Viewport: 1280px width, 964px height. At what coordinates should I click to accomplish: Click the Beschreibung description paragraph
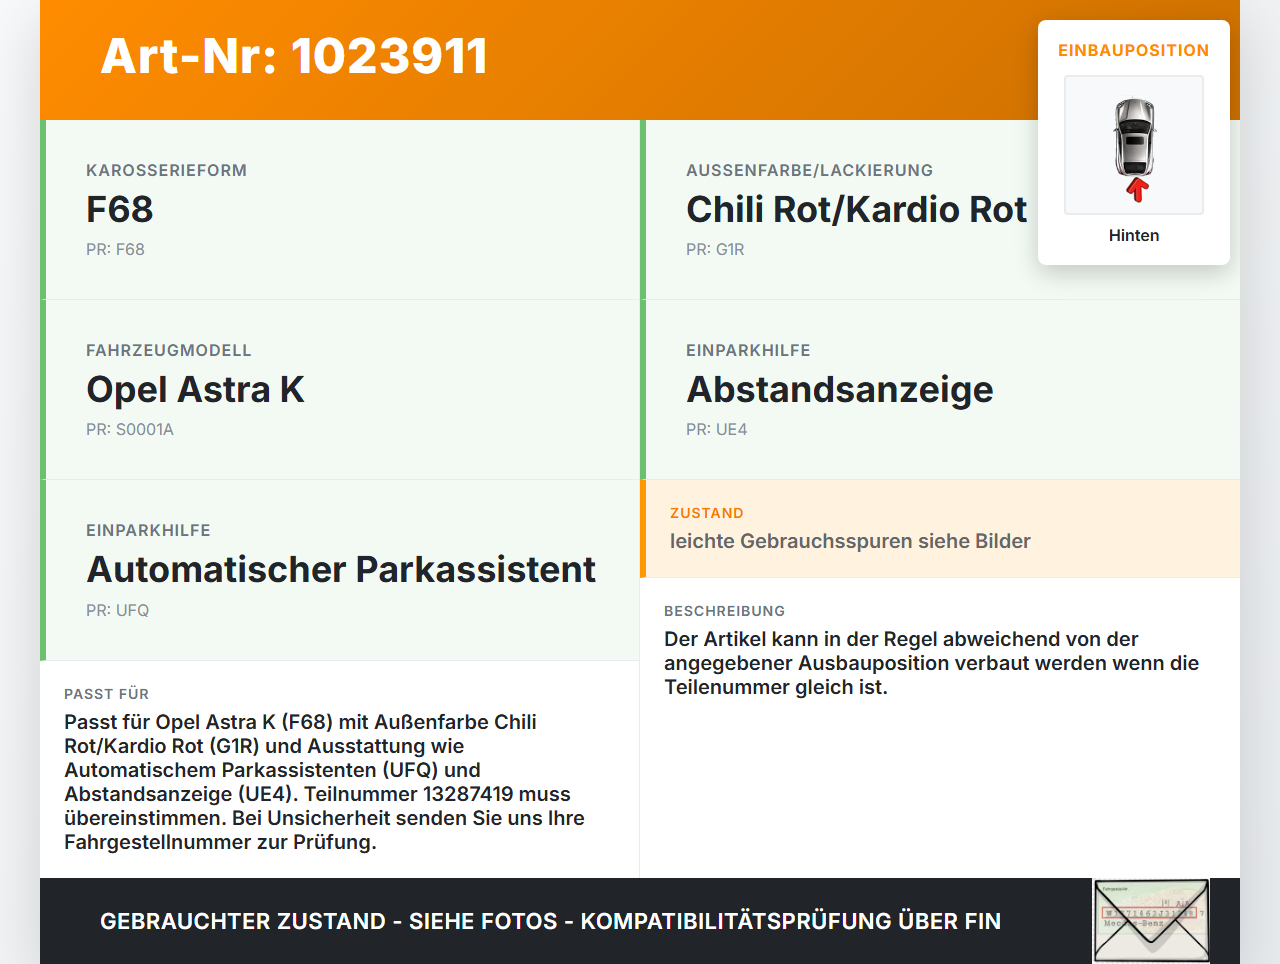tap(931, 663)
